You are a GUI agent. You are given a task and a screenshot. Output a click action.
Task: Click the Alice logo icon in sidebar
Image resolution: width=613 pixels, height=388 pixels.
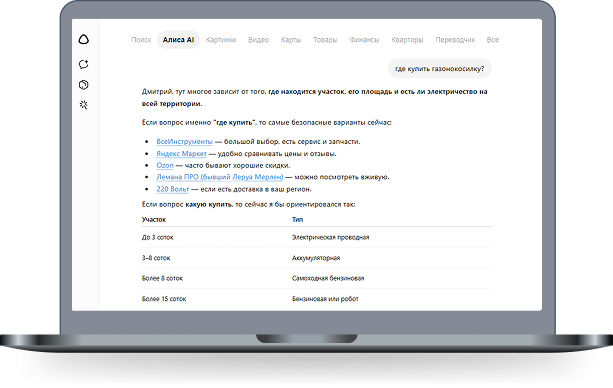coord(84,39)
